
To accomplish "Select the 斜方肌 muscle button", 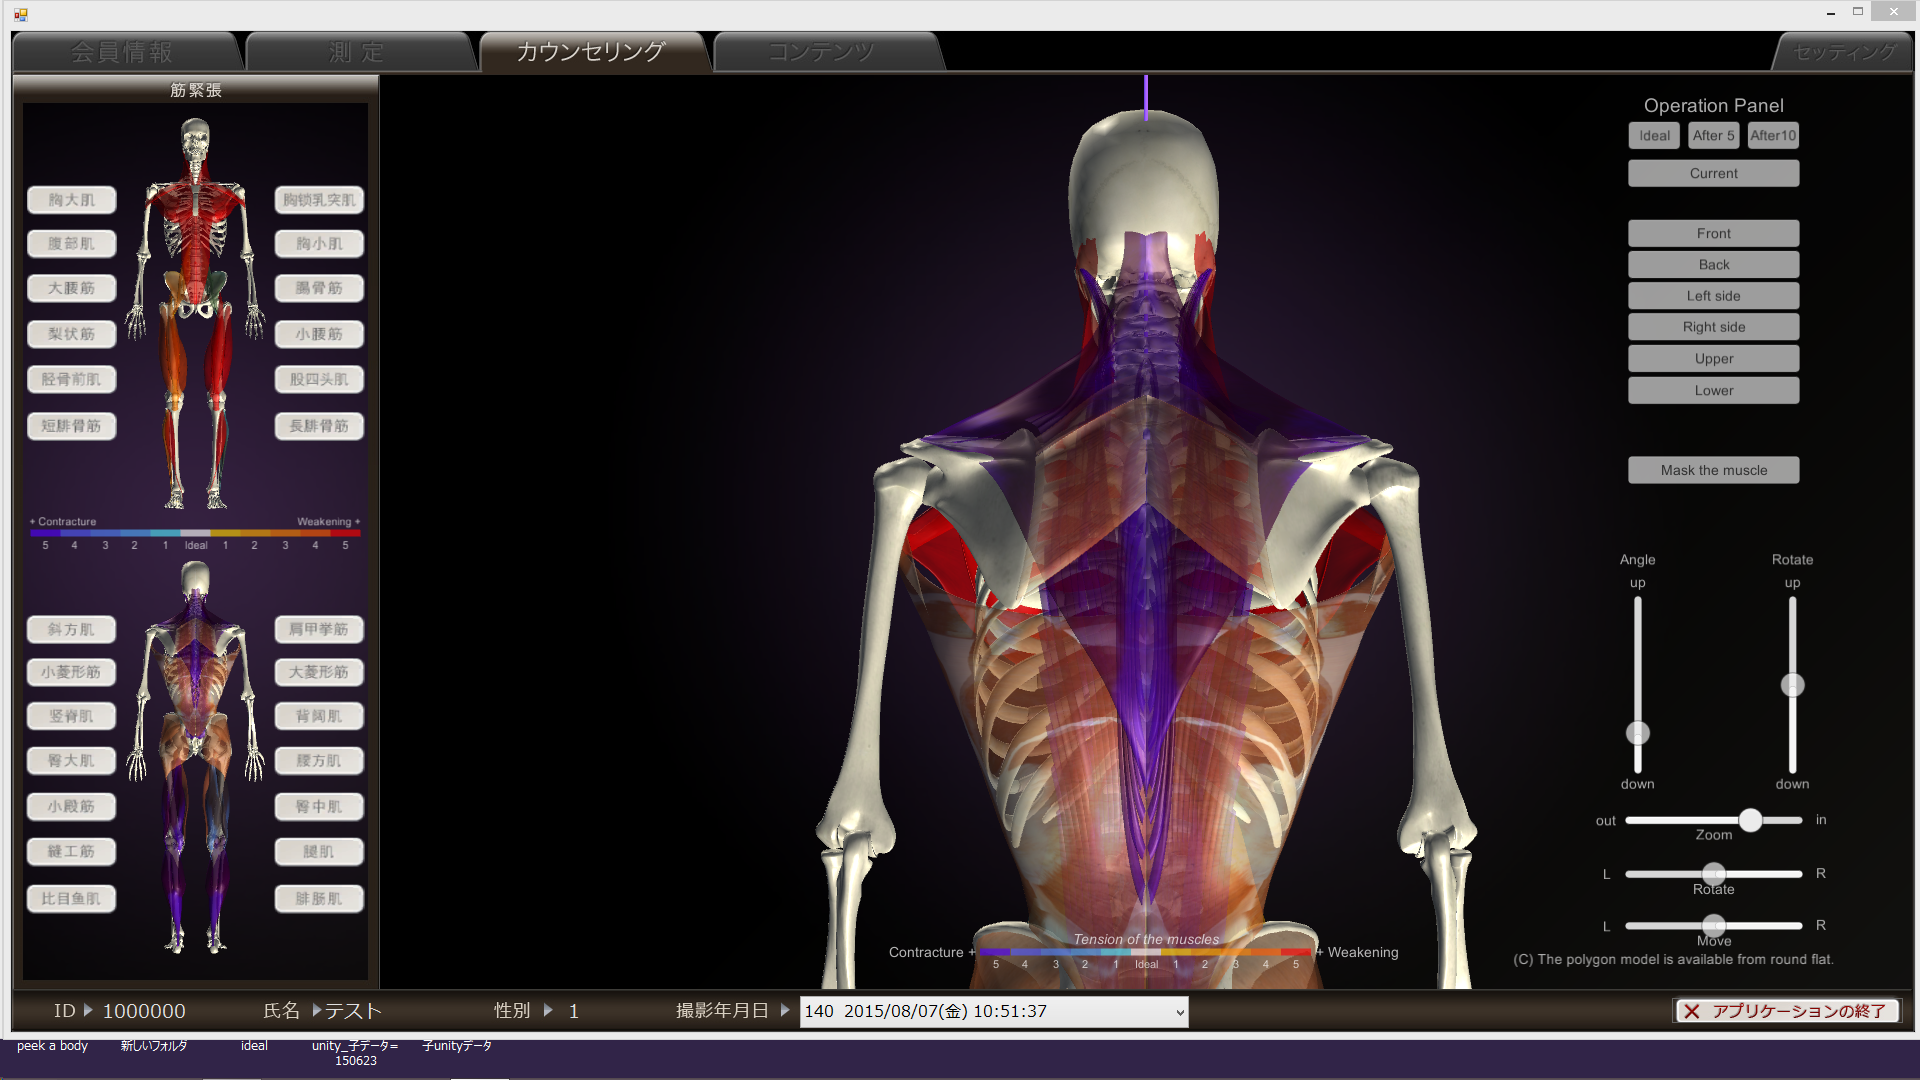I will pyautogui.click(x=72, y=629).
